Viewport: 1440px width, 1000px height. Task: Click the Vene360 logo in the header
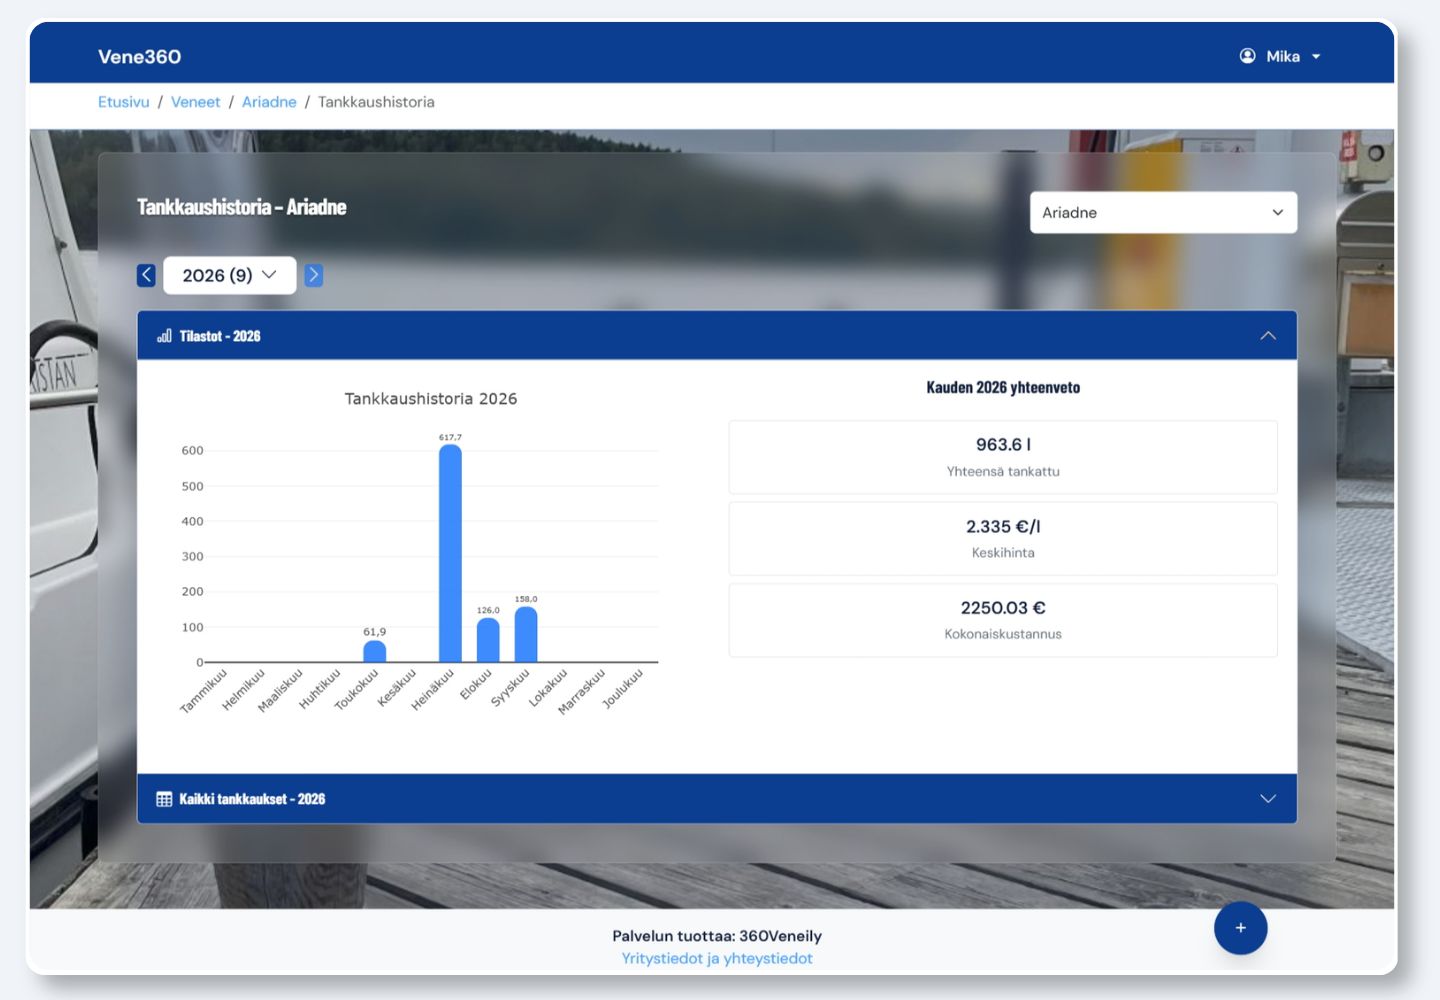[140, 57]
